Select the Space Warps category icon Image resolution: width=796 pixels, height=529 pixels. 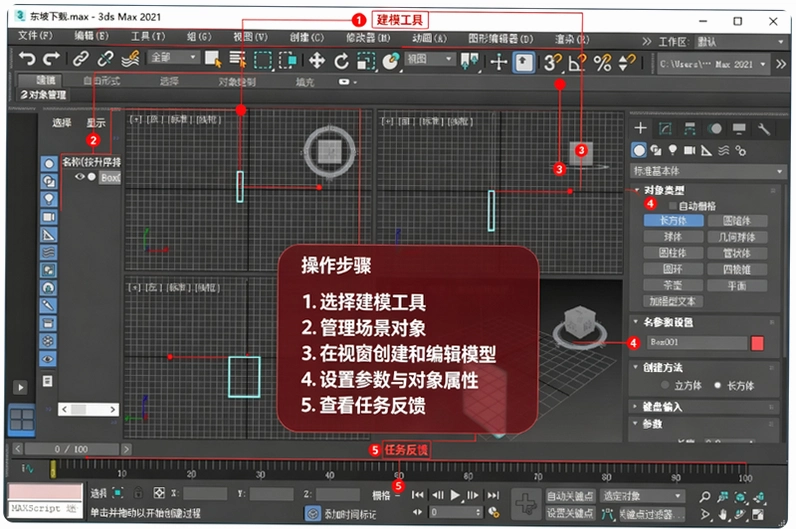[x=724, y=150]
